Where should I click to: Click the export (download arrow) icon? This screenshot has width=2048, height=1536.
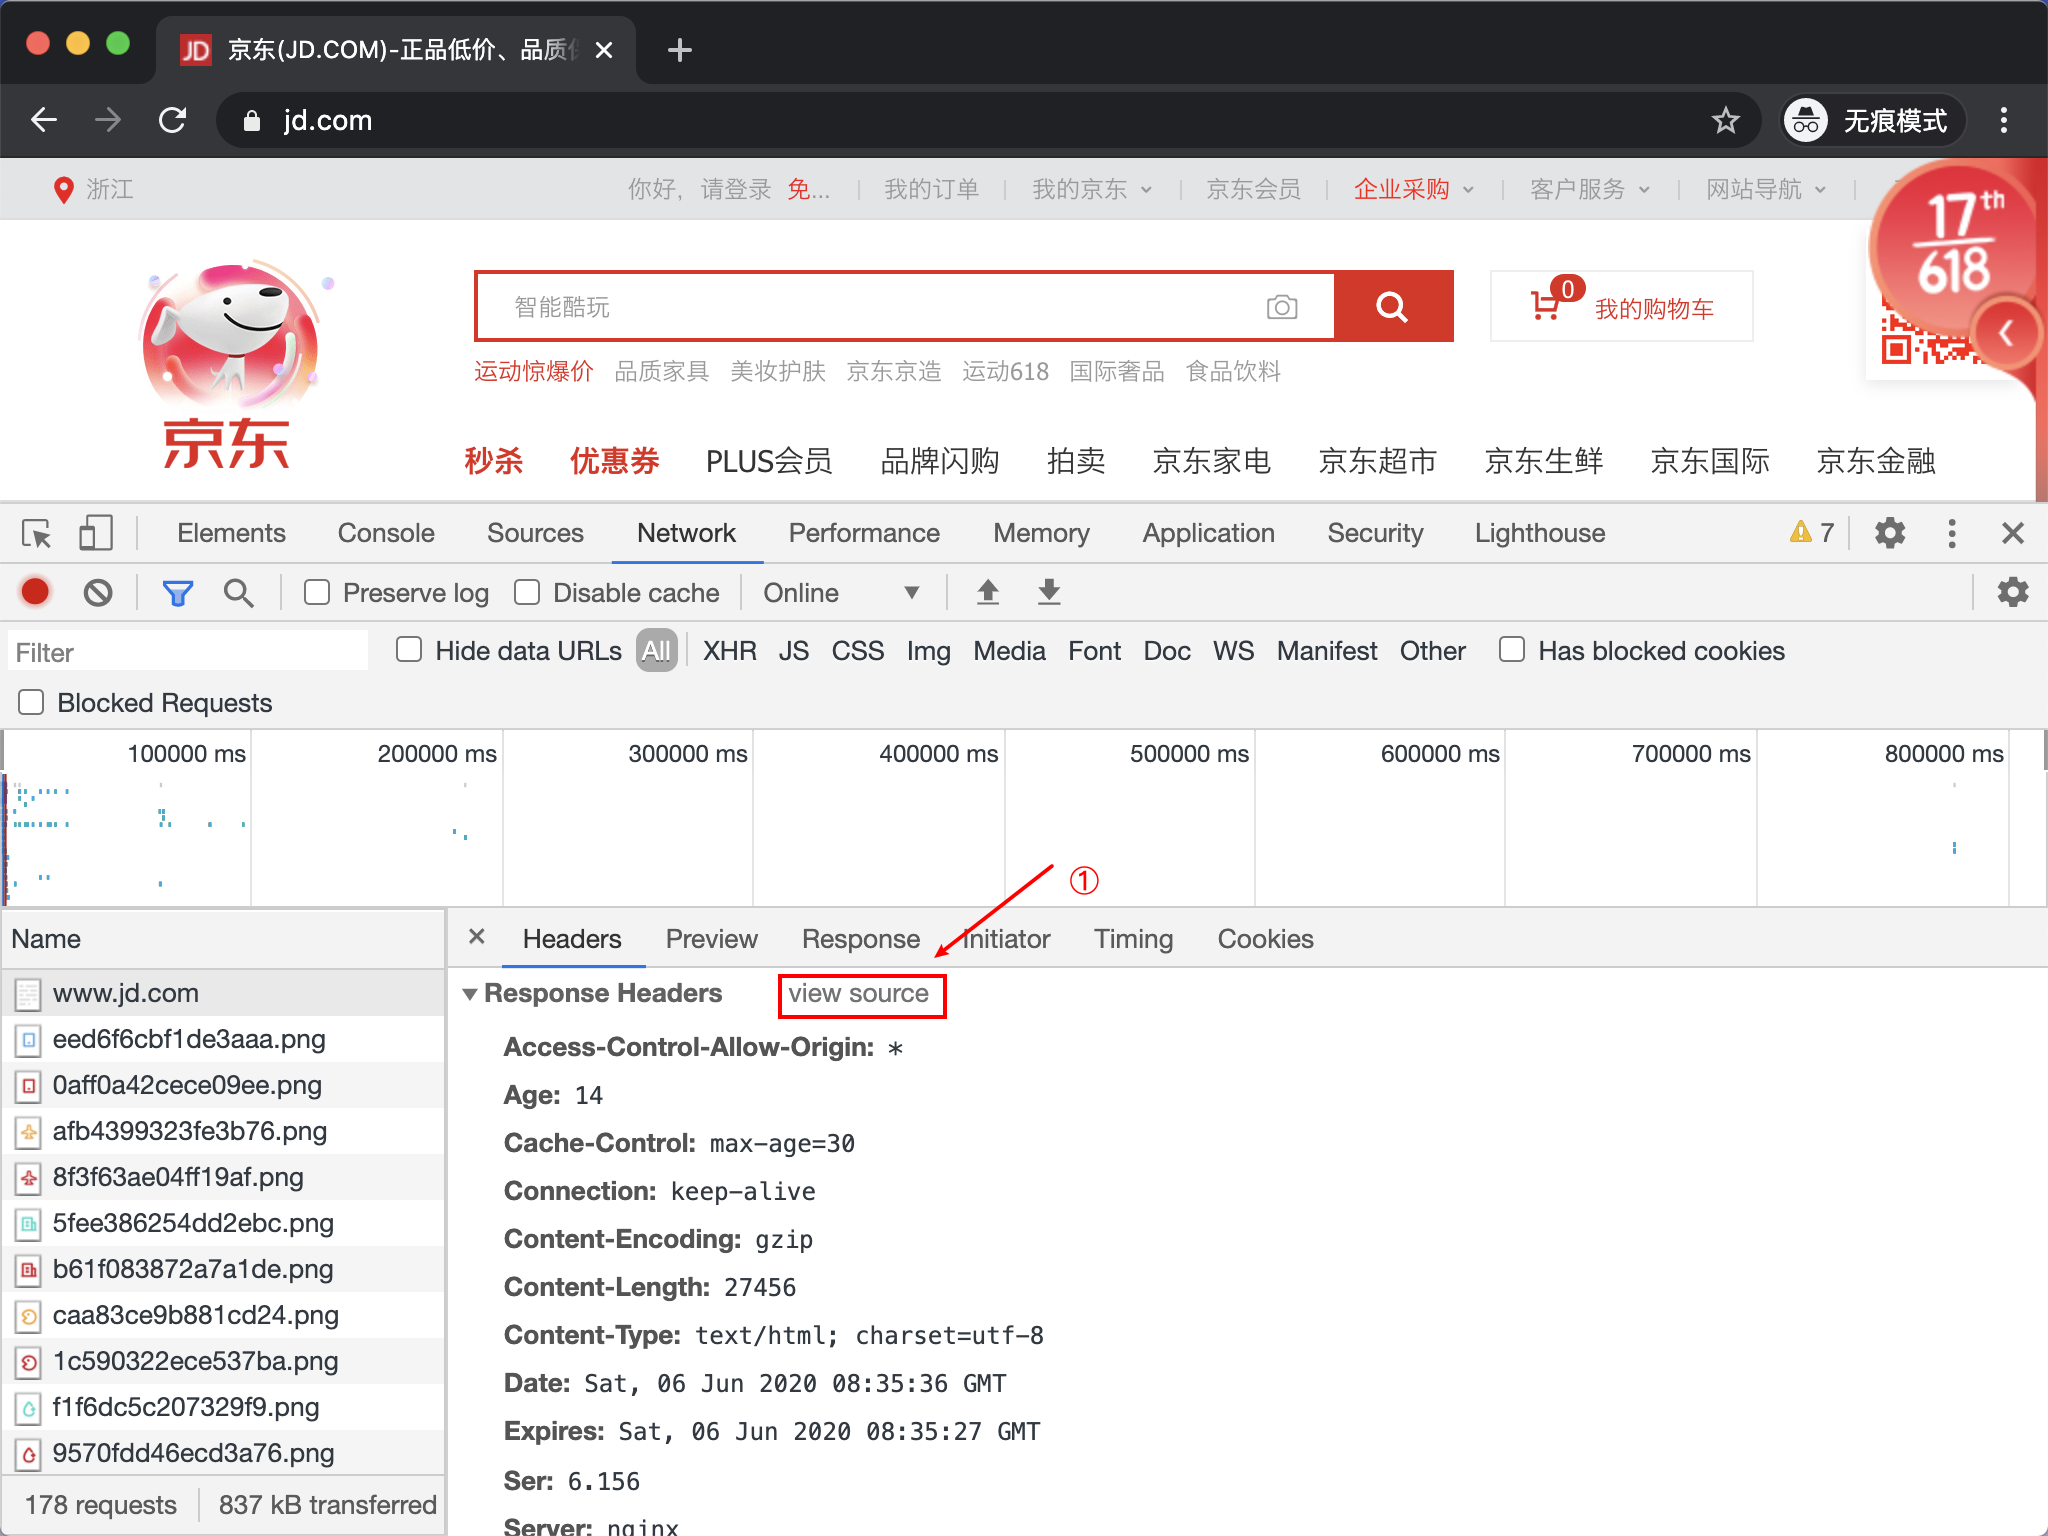[1048, 592]
